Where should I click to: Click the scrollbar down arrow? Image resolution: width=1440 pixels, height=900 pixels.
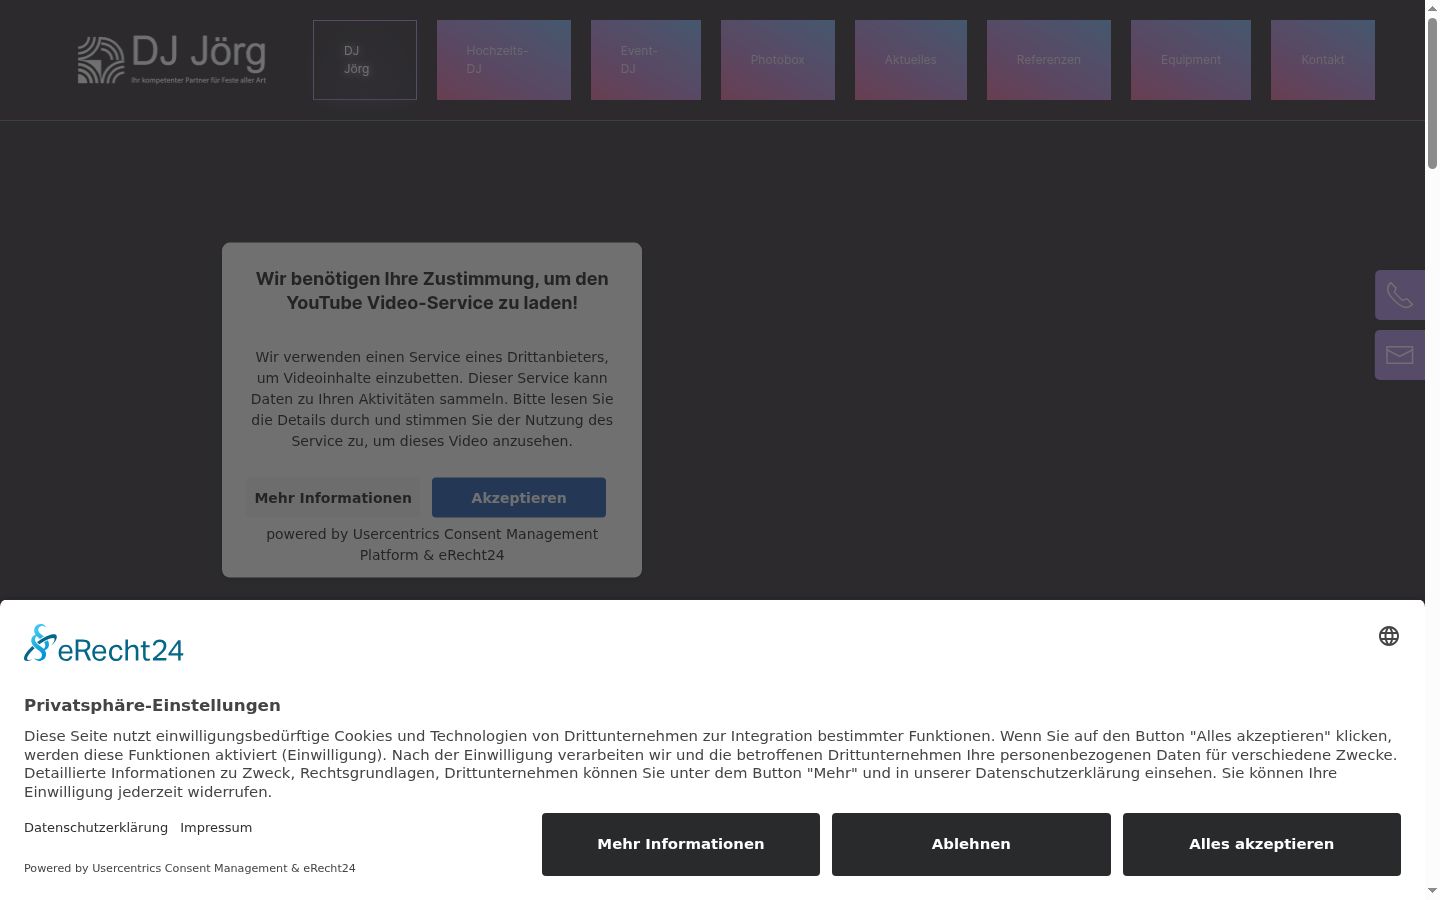point(1432,891)
